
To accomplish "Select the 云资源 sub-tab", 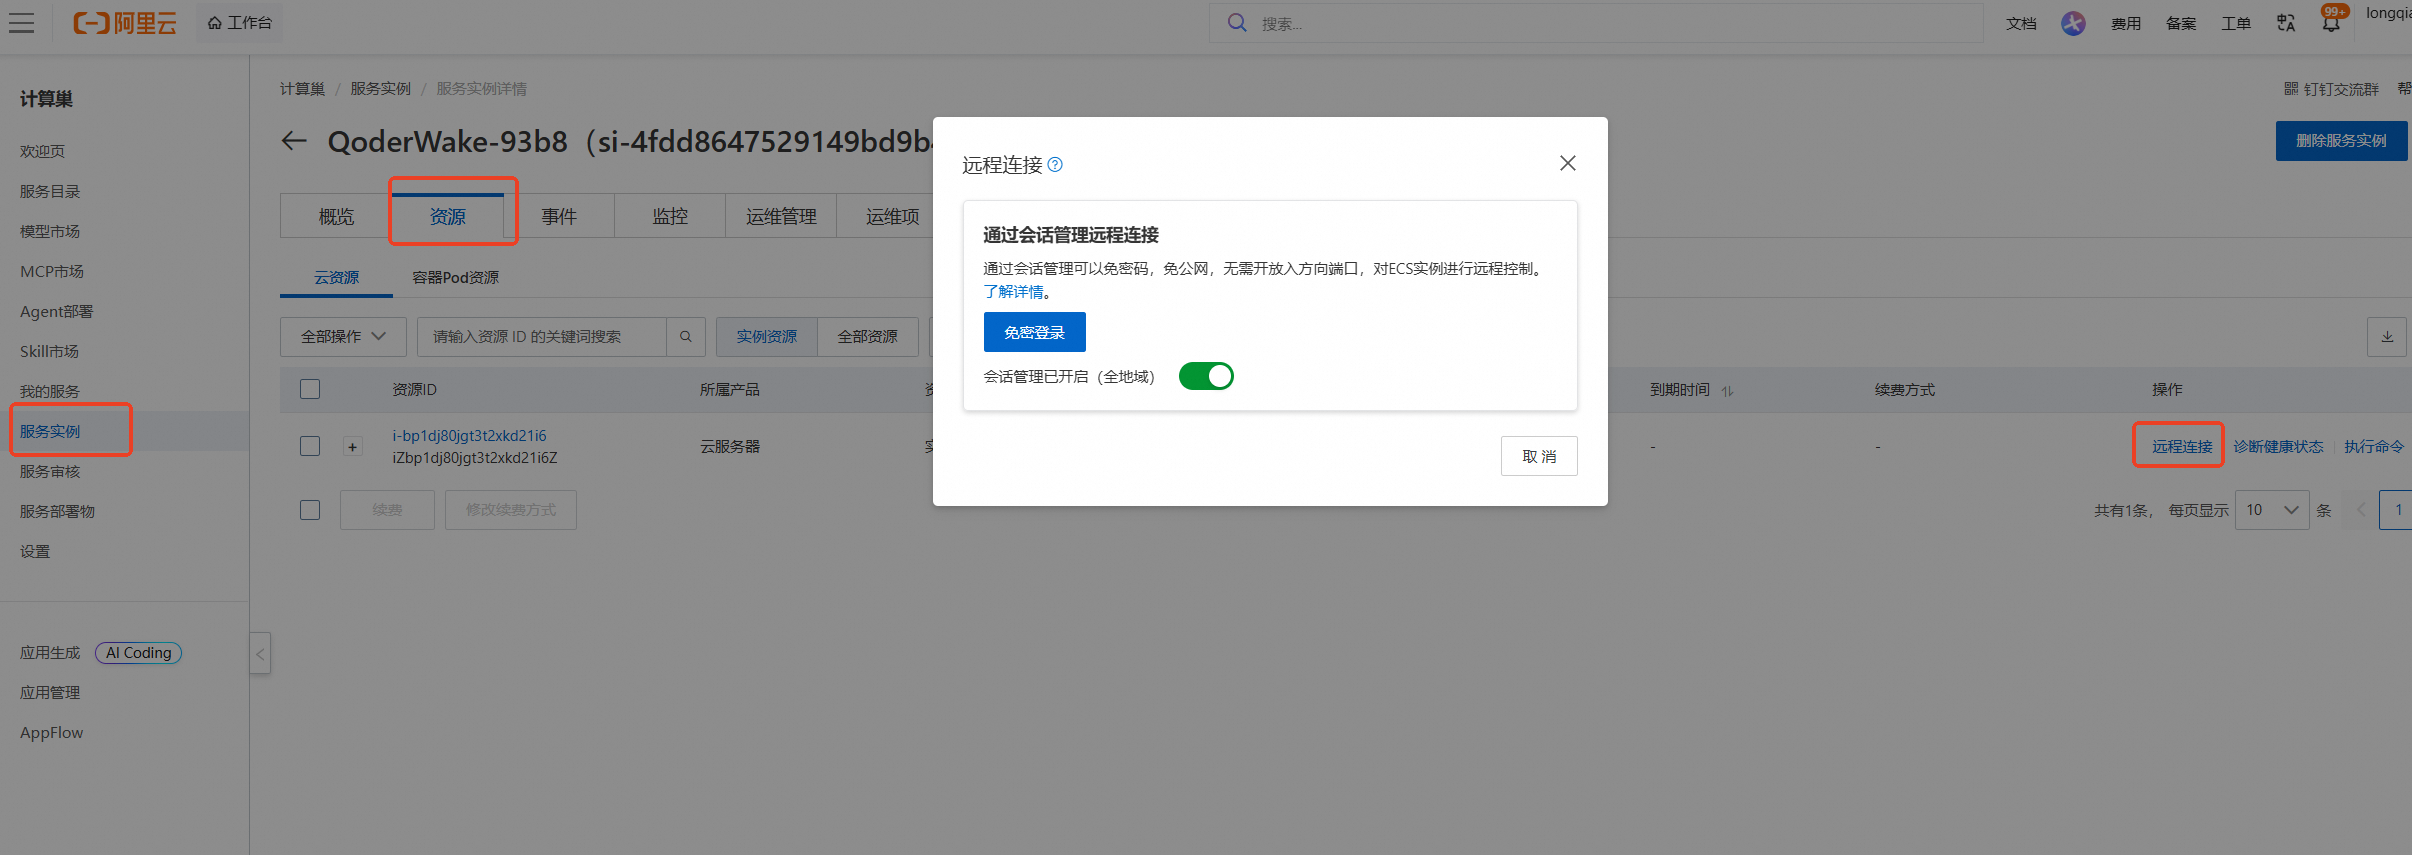I will coord(336,277).
